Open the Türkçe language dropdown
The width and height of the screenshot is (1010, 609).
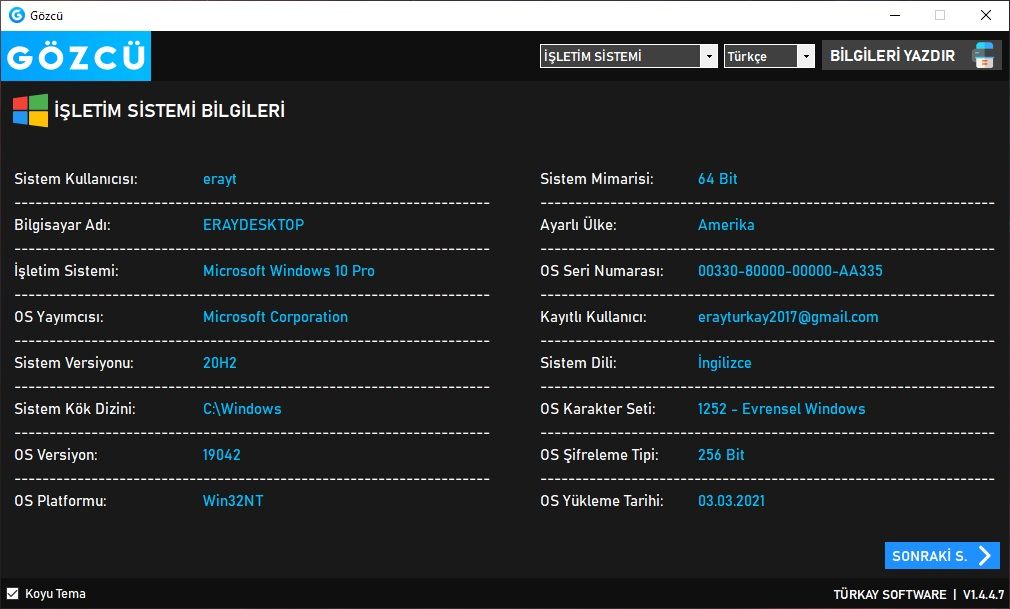(769, 56)
